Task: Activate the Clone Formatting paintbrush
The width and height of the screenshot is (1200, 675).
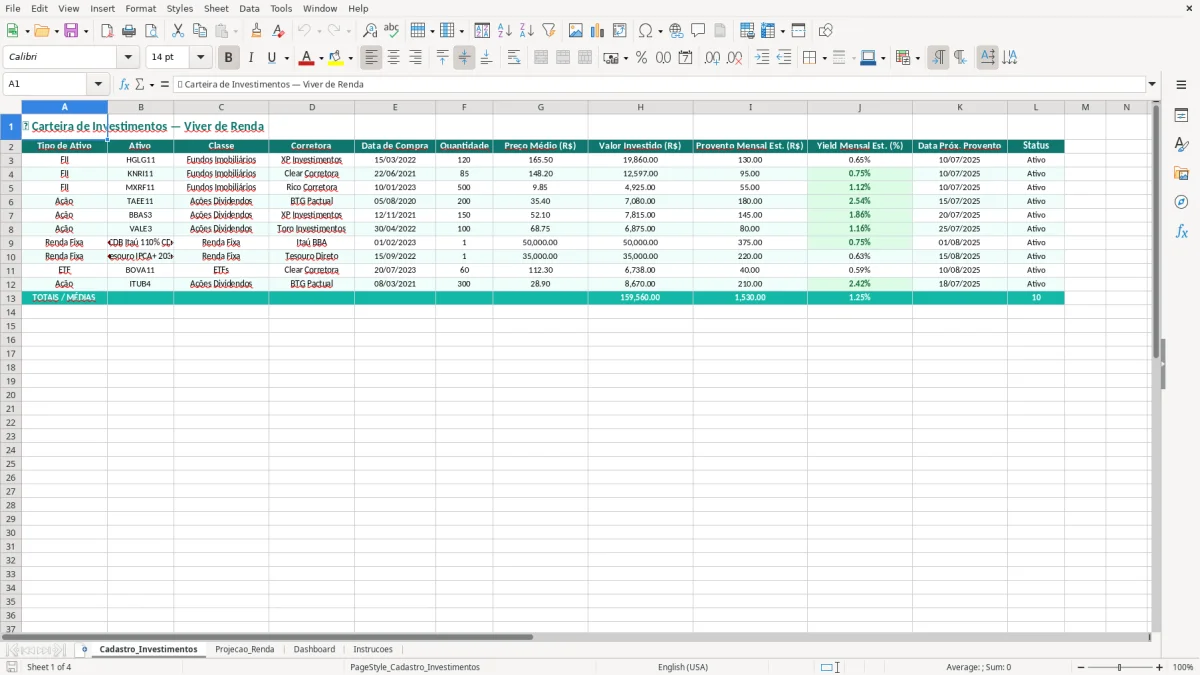Action: (257, 31)
